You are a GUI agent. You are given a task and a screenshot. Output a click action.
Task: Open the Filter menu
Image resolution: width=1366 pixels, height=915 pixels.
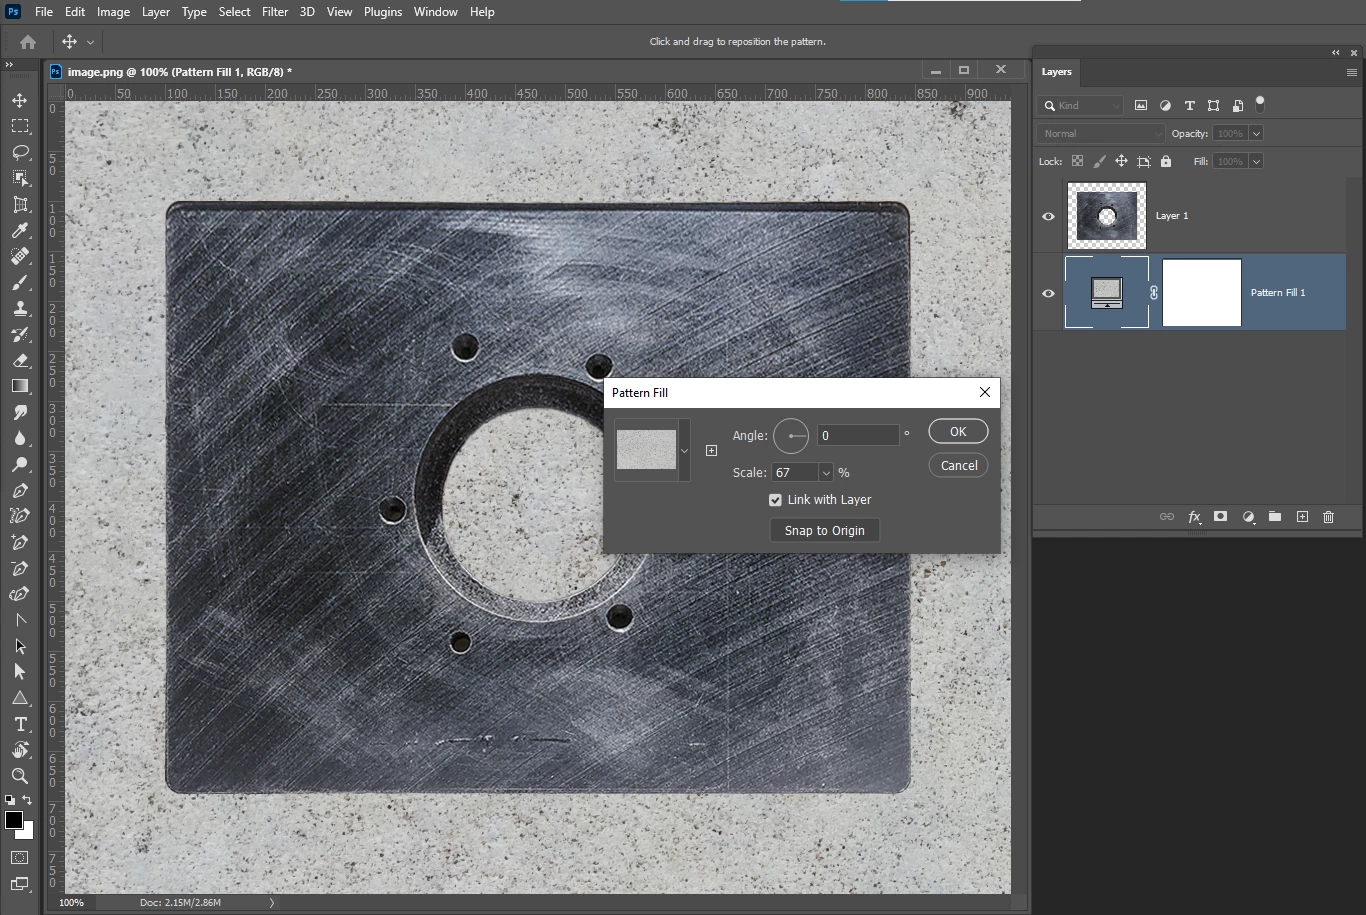[275, 12]
